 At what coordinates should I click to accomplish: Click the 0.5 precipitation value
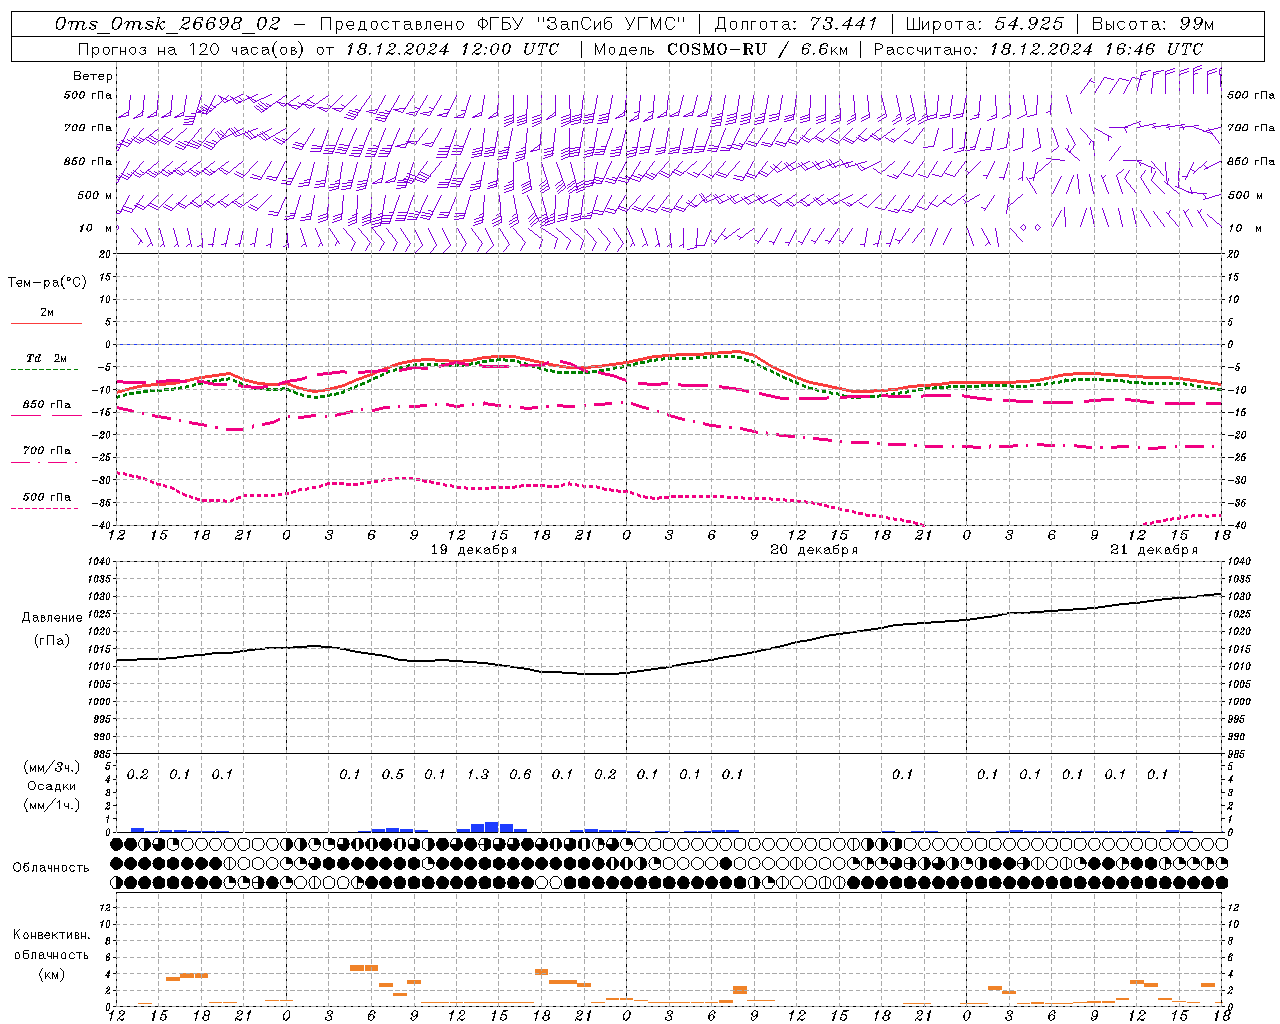393,774
